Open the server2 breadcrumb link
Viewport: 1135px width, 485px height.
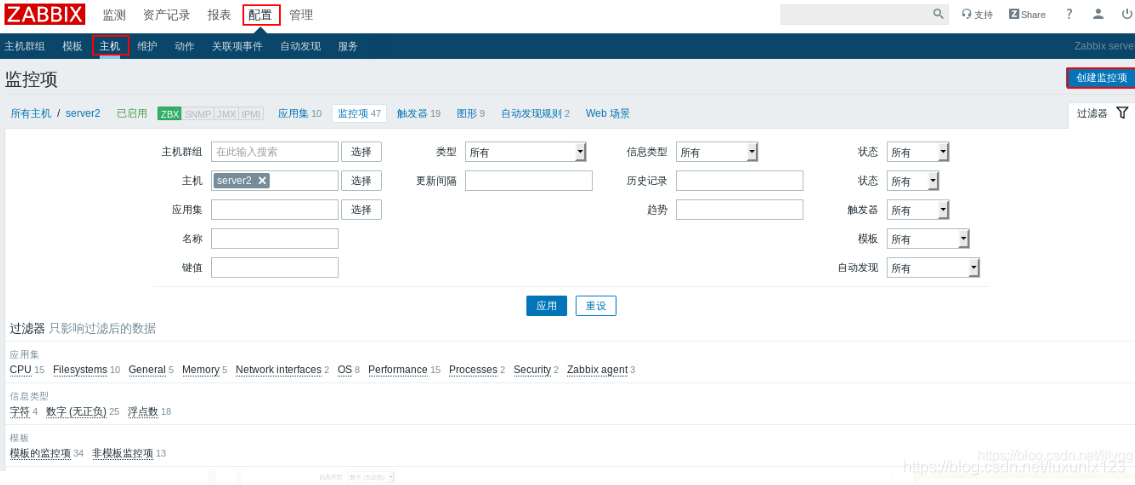[x=83, y=114]
